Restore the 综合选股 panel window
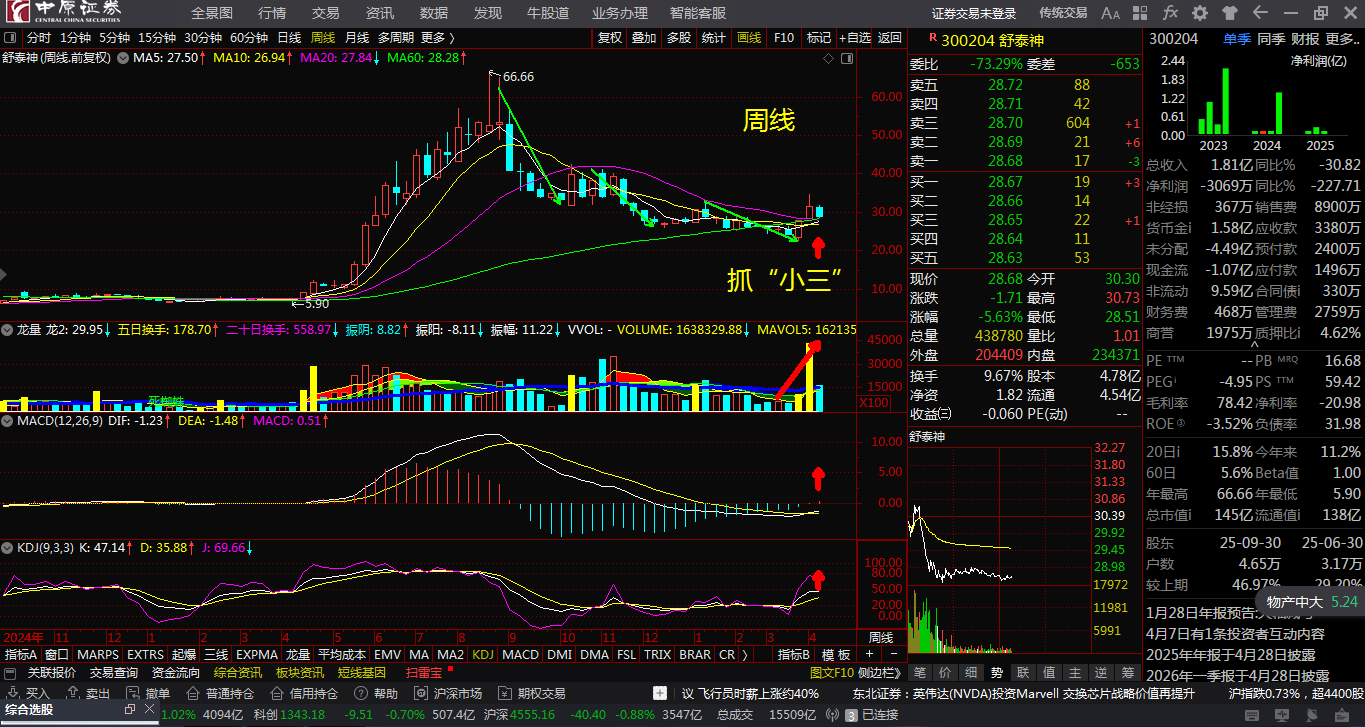This screenshot has height=727, width=1365. [x=129, y=709]
